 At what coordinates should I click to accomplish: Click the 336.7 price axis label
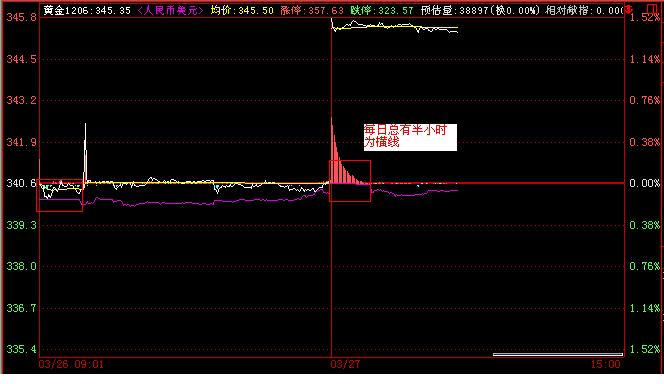[21, 308]
